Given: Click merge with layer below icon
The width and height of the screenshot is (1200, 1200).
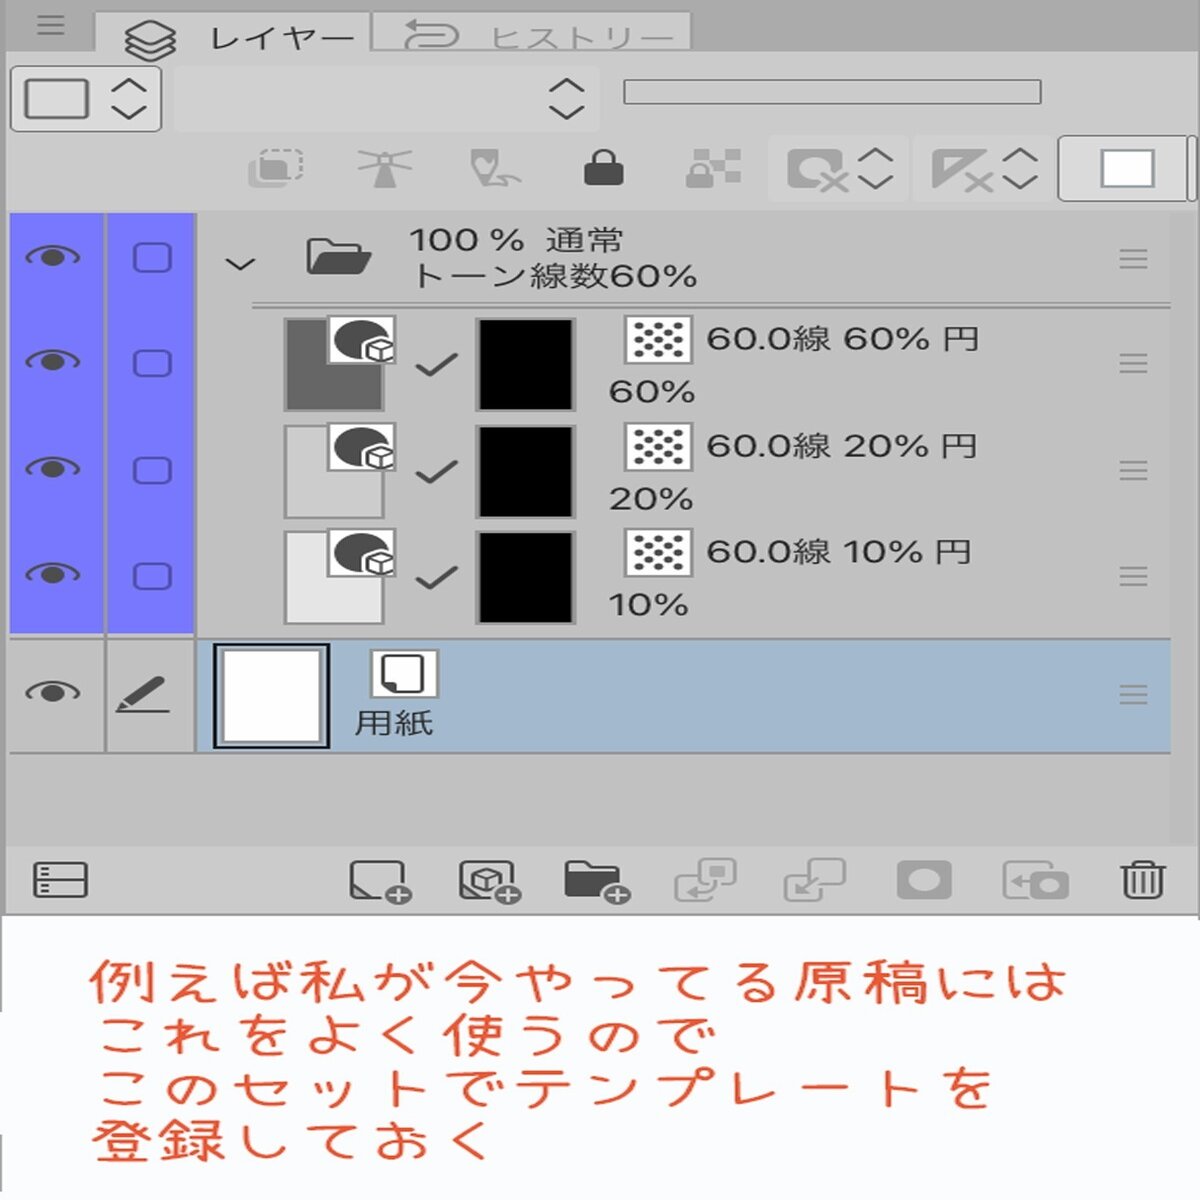Looking at the screenshot, I should tap(814, 881).
